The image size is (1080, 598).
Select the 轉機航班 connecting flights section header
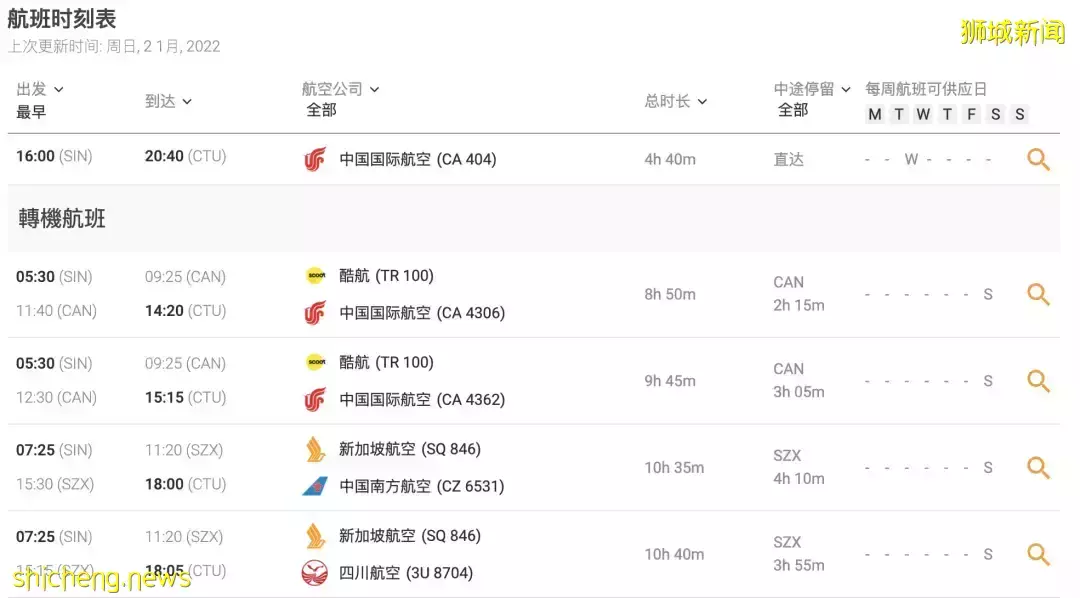(x=62, y=218)
